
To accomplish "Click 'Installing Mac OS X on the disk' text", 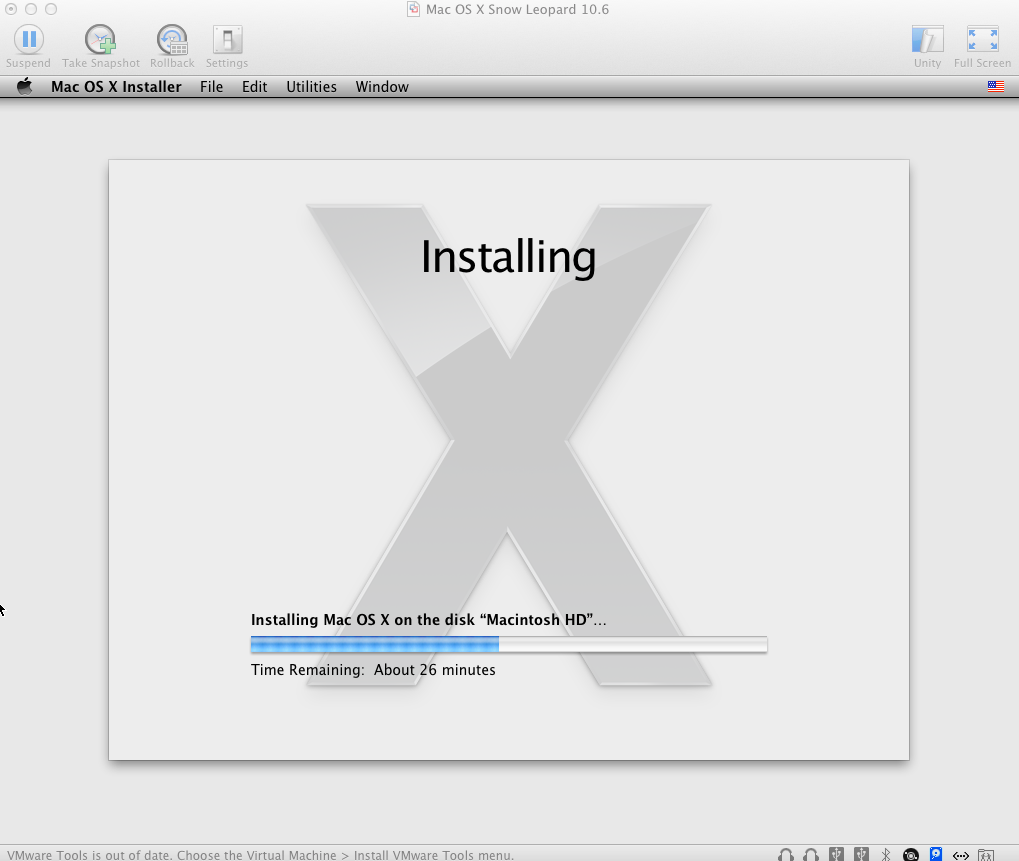I will pos(428,619).
